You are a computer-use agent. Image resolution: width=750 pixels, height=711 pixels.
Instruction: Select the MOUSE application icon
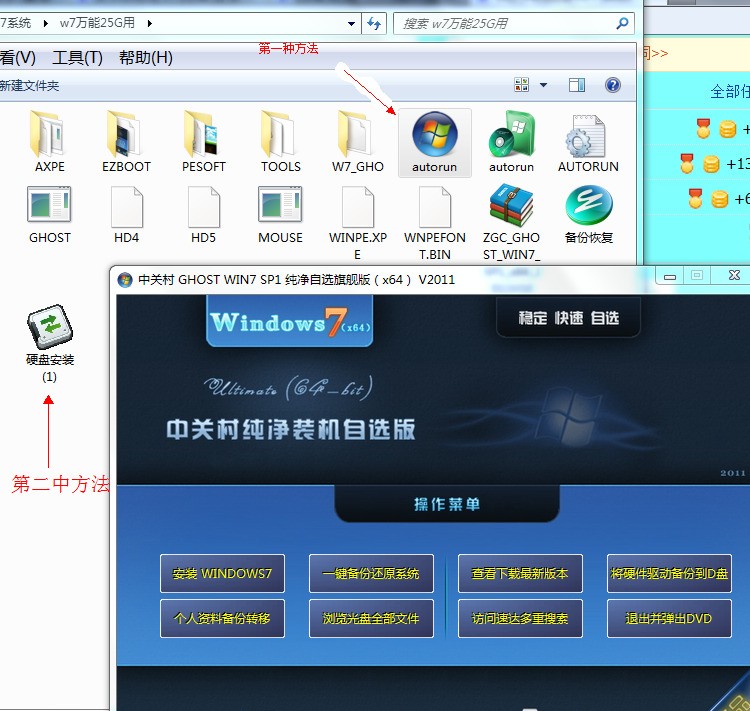[280, 214]
